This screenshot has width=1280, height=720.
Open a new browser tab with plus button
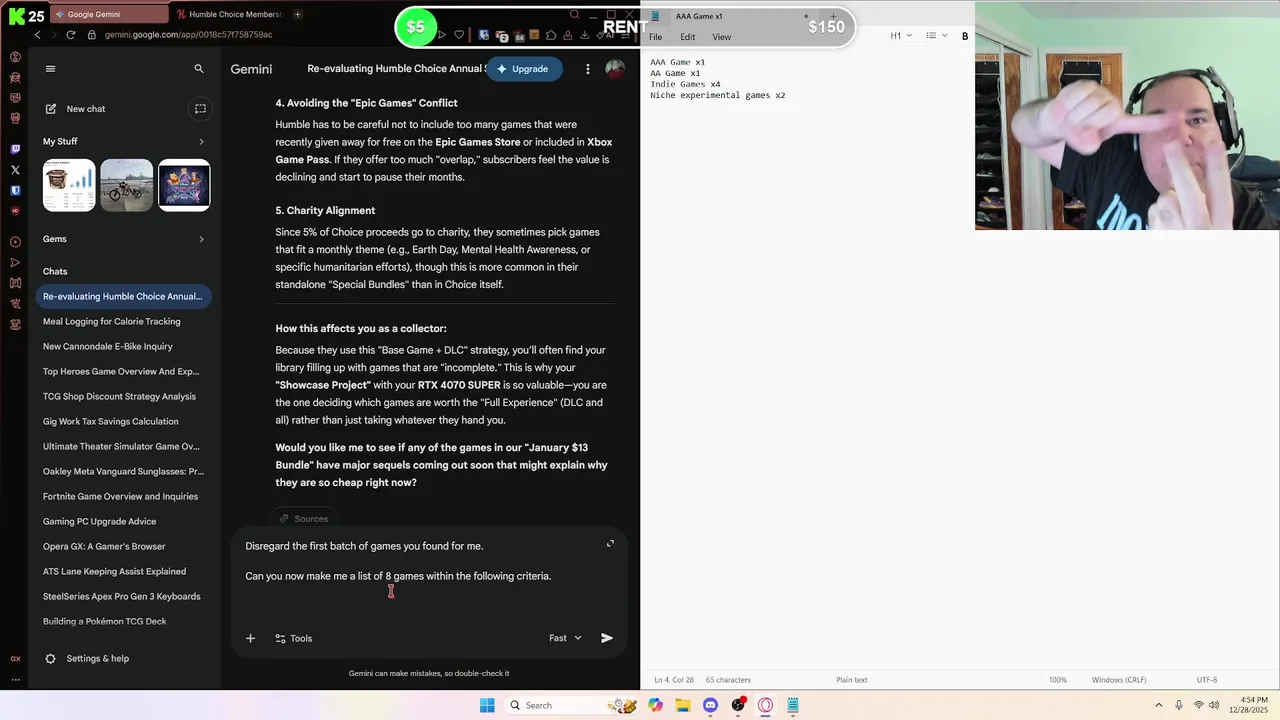click(x=298, y=14)
